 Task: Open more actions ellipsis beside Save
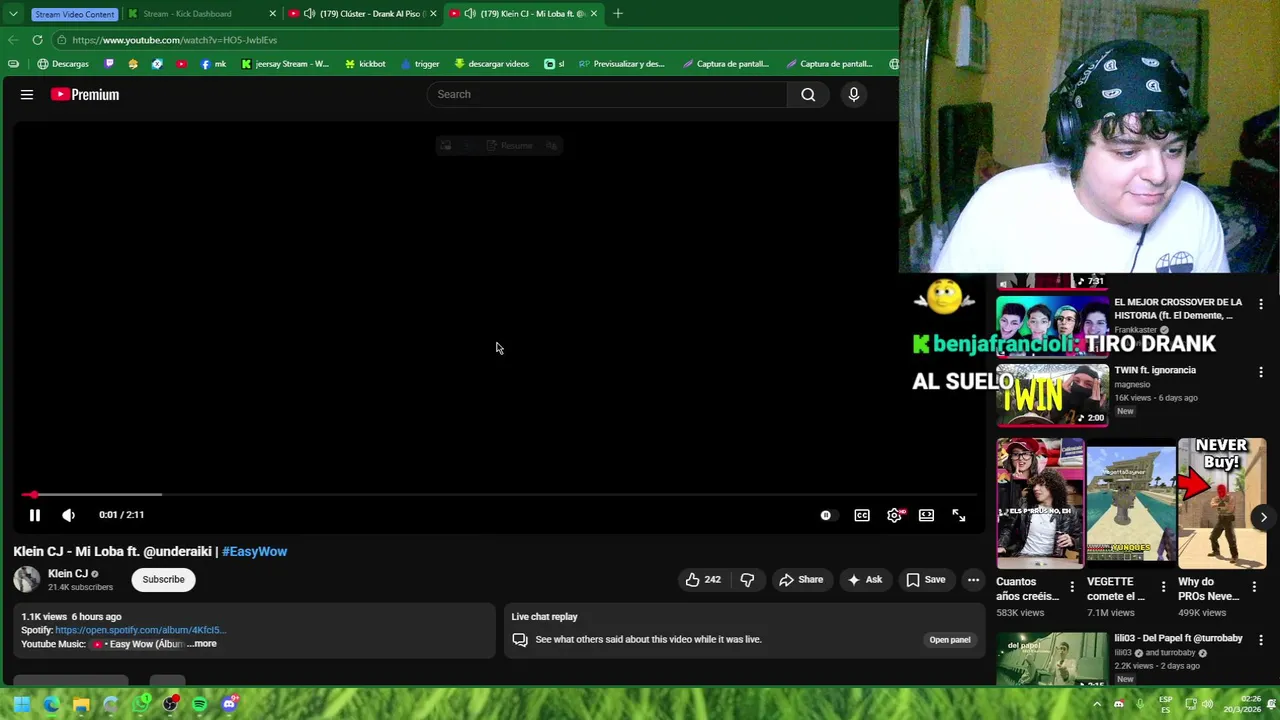click(x=973, y=579)
